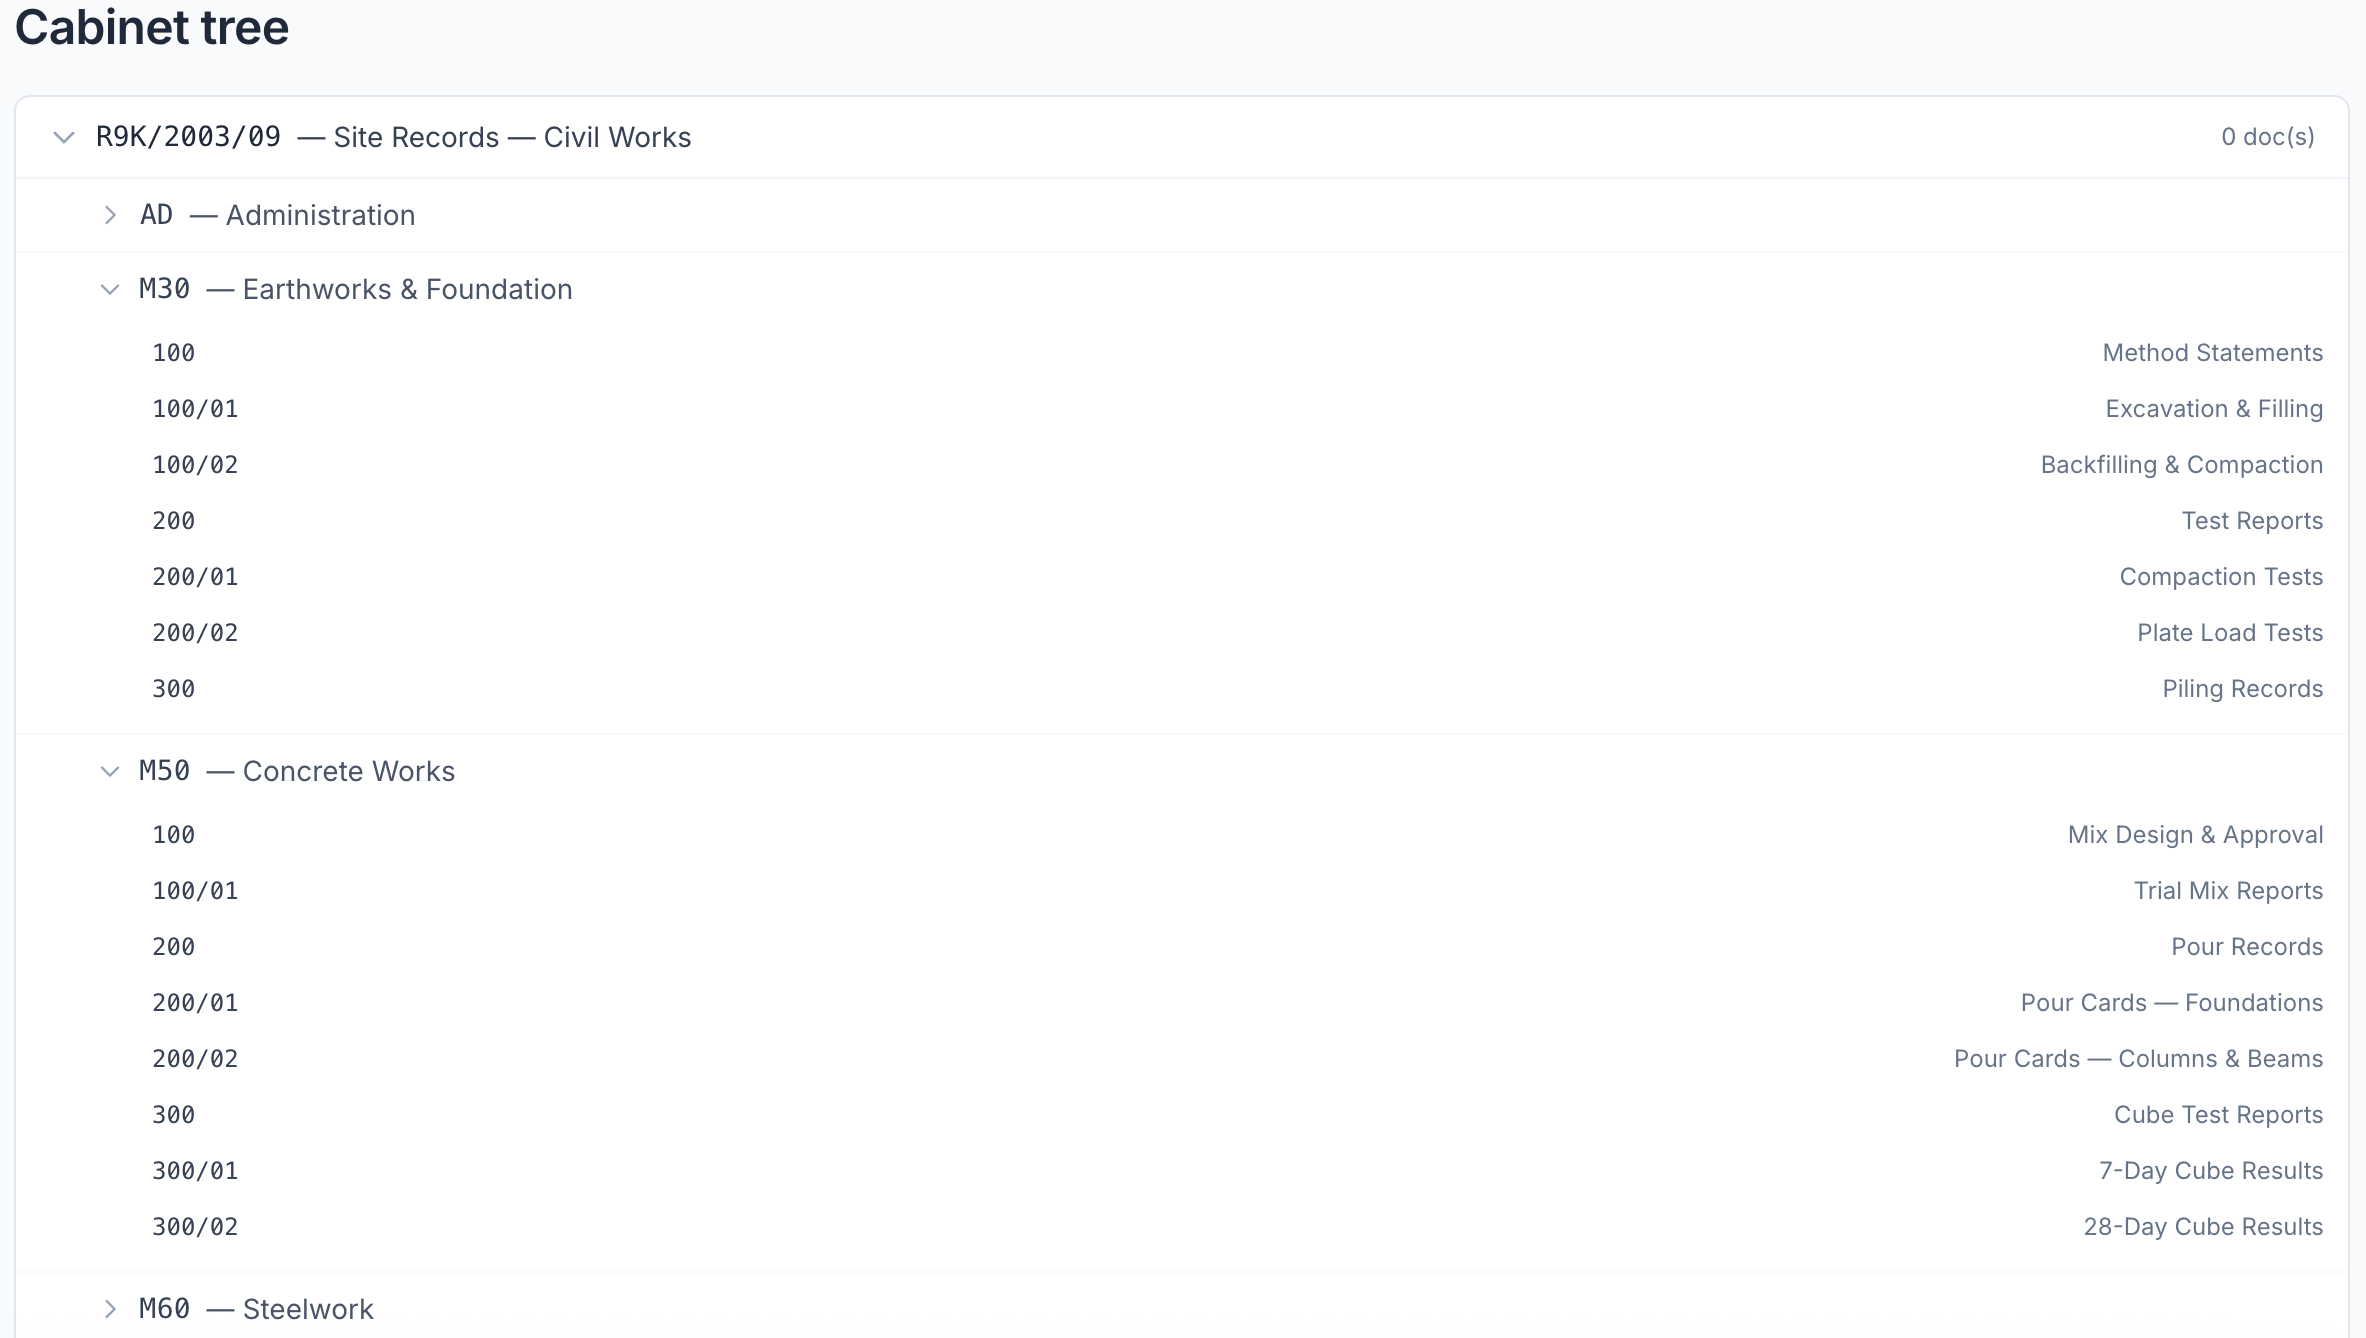
Task: Collapse the R9K/2003/09 Site Records cabinet
Action: tap(64, 137)
